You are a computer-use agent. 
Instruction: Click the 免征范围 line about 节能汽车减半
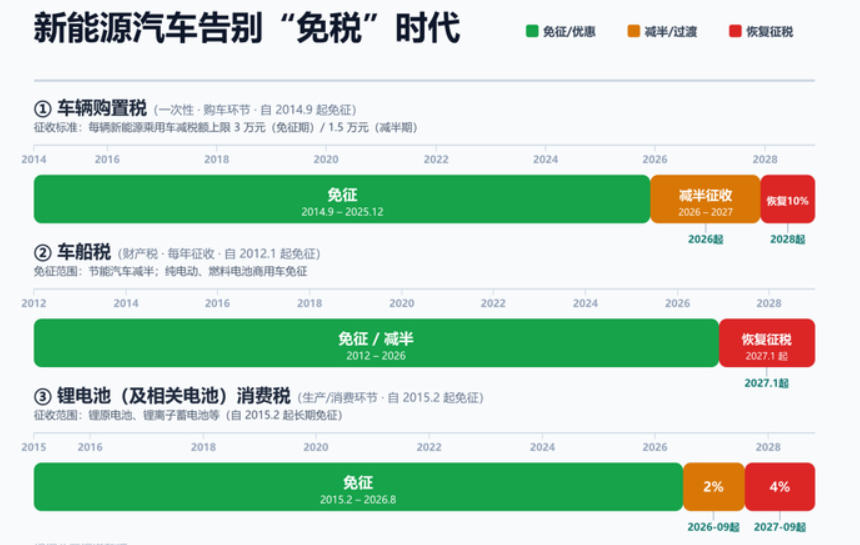(171, 271)
